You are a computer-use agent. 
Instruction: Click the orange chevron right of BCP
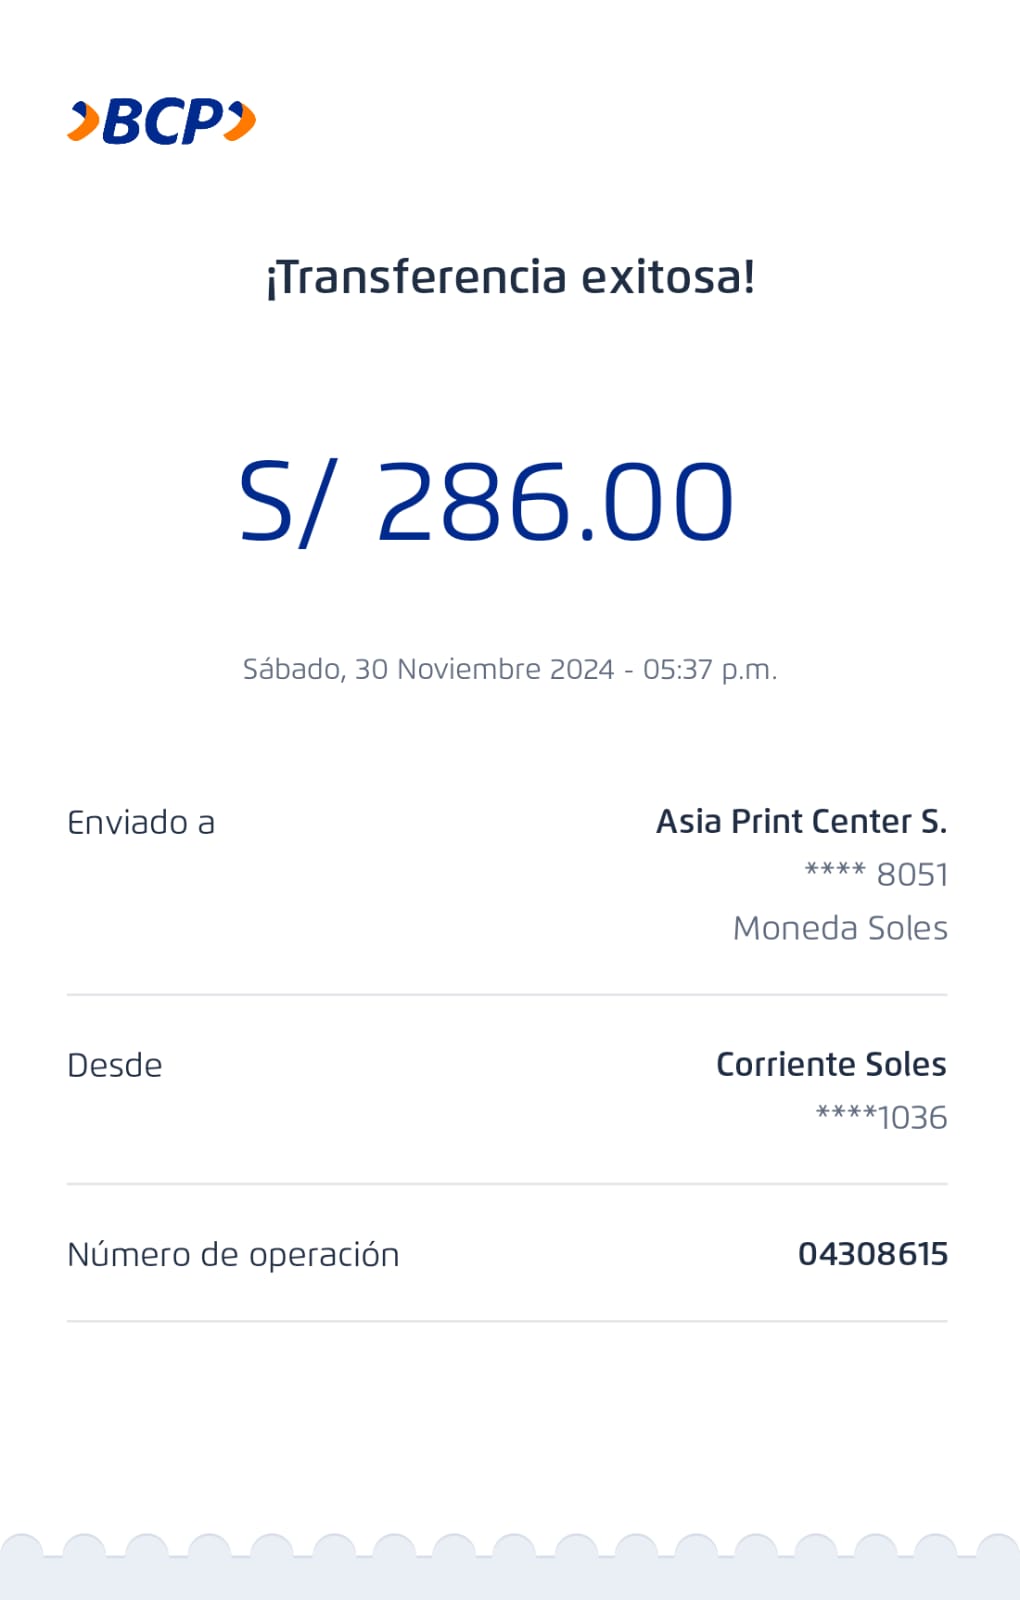tap(240, 122)
